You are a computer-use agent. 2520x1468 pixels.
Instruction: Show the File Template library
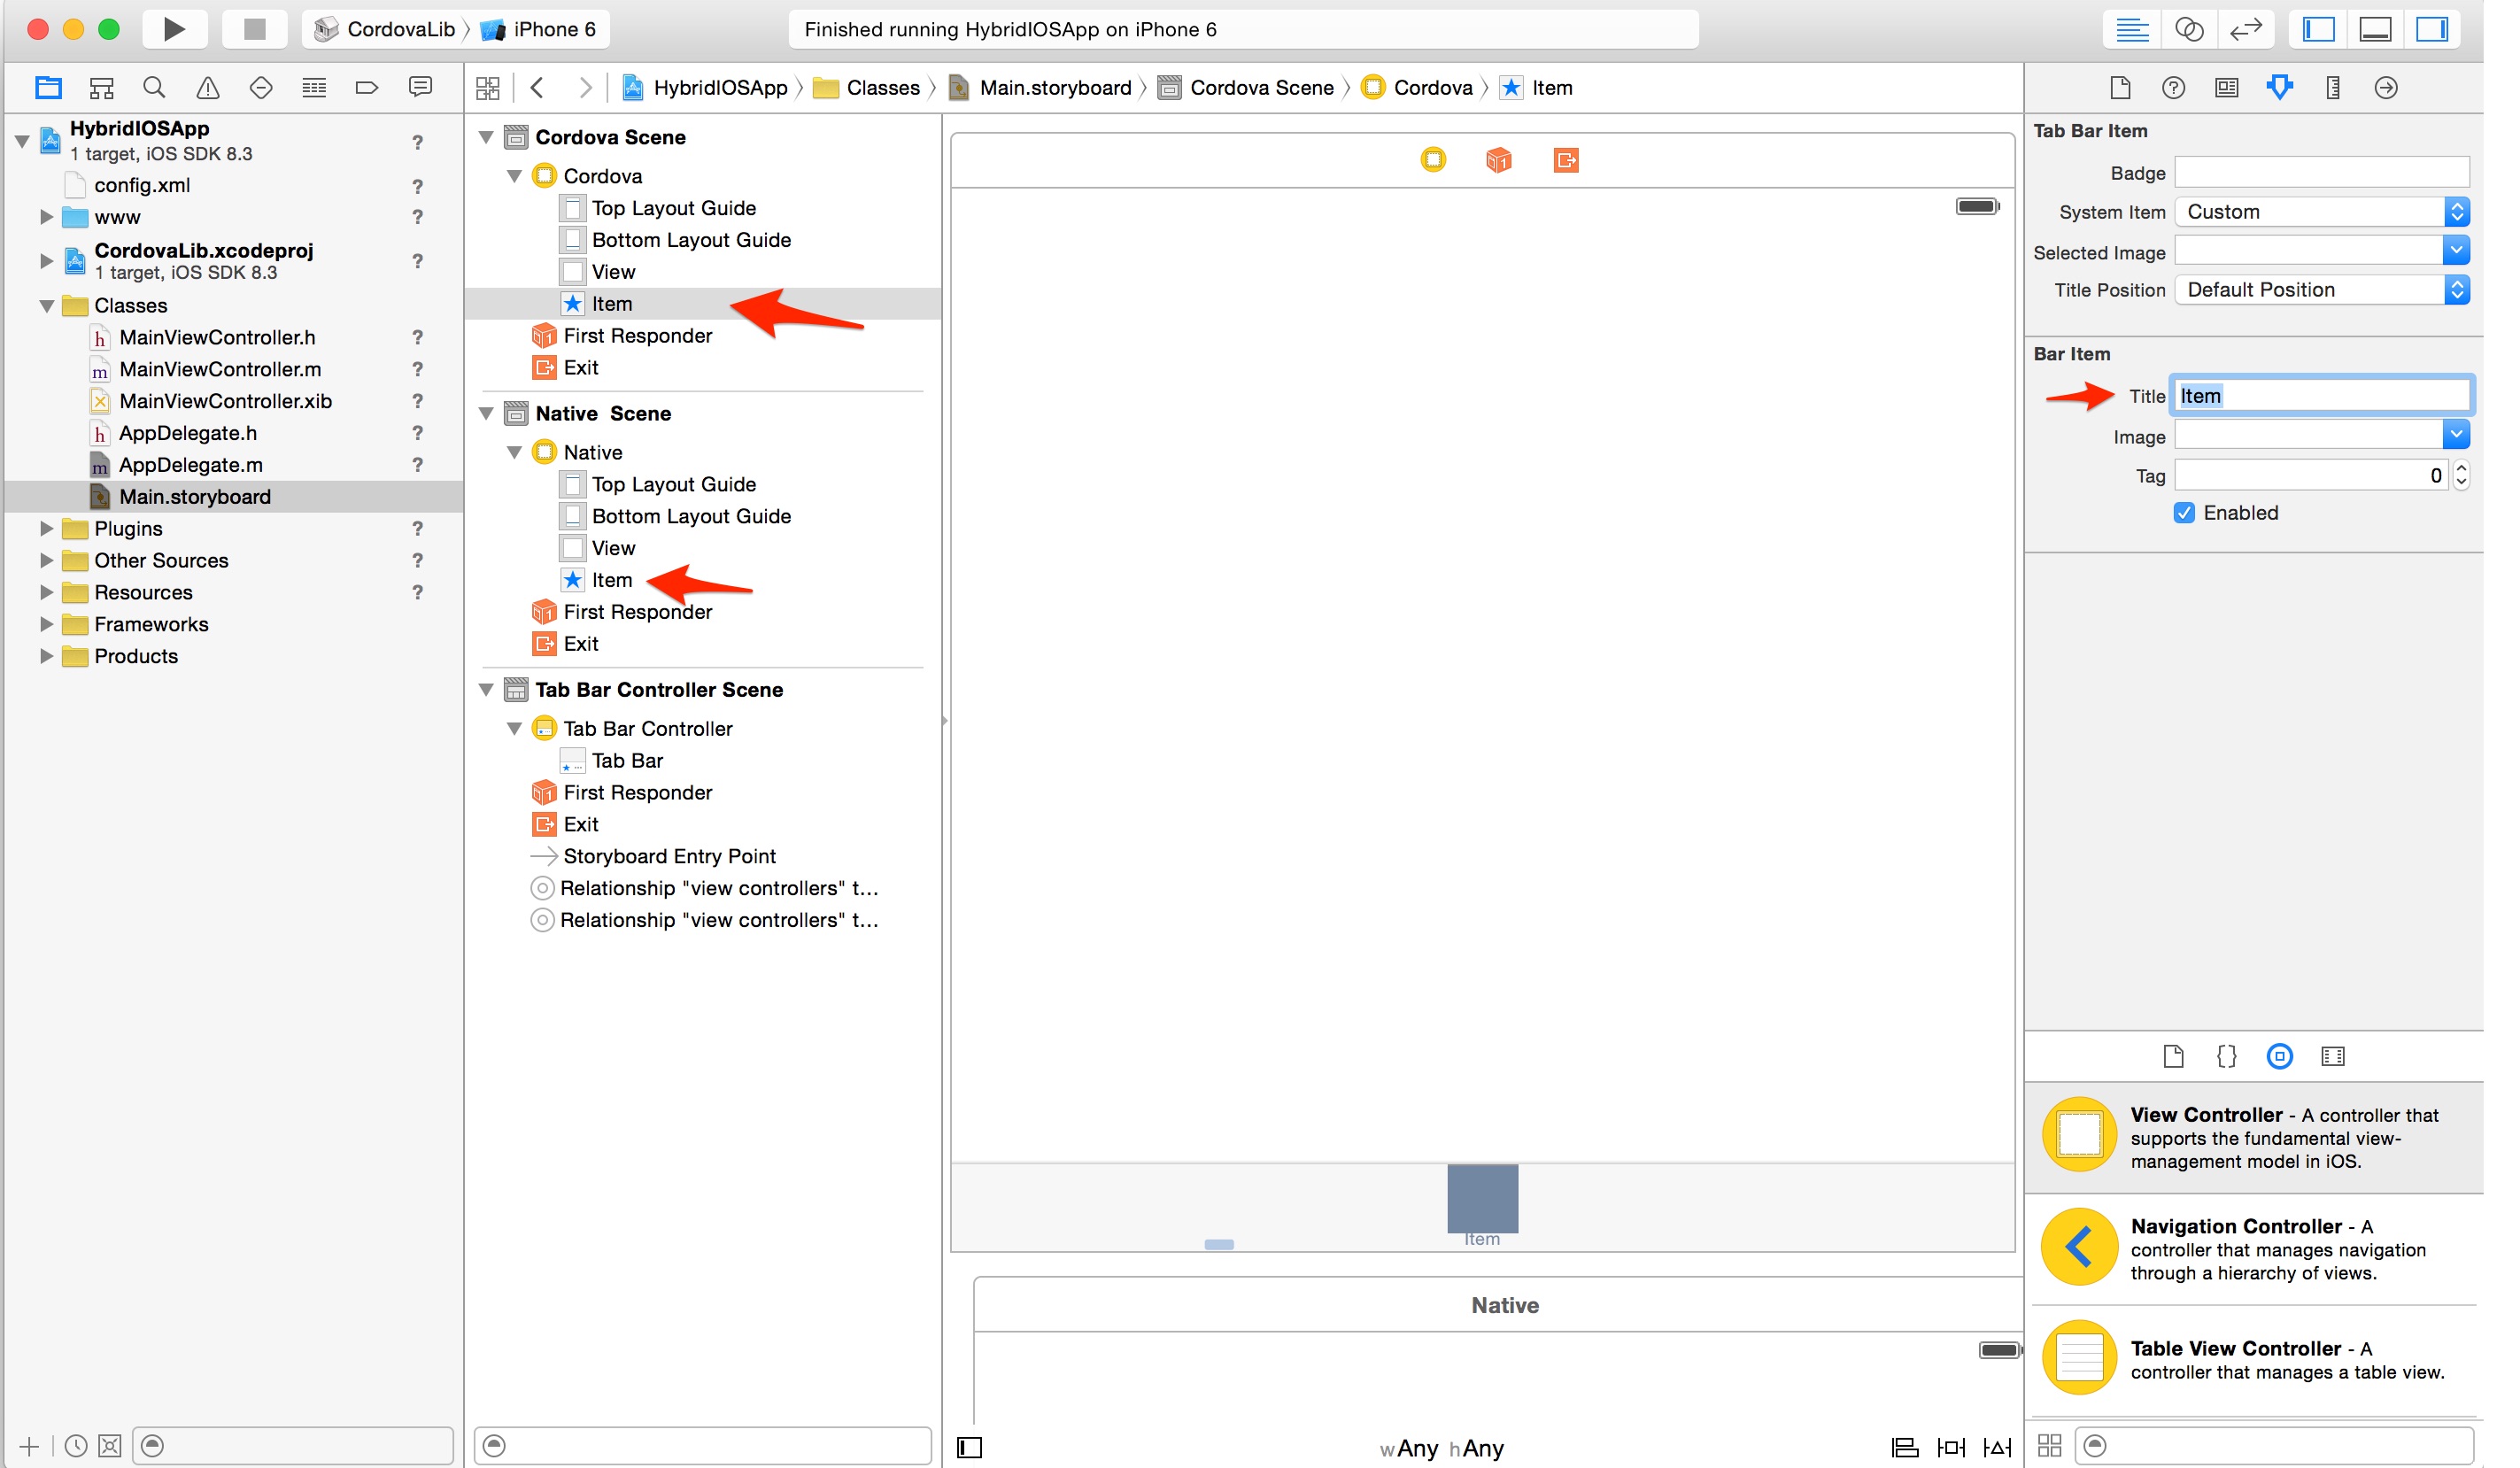pyautogui.click(x=2173, y=1056)
